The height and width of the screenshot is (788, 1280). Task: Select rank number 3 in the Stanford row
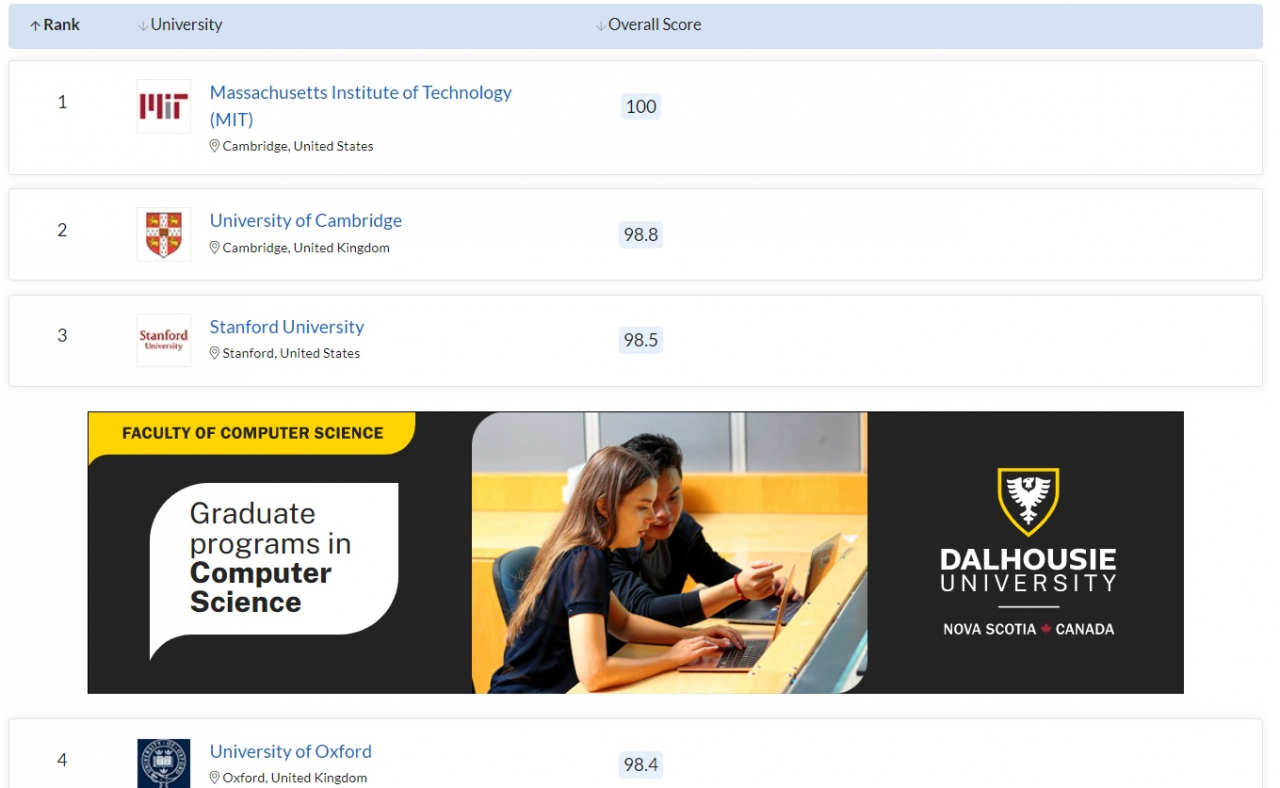(x=62, y=335)
